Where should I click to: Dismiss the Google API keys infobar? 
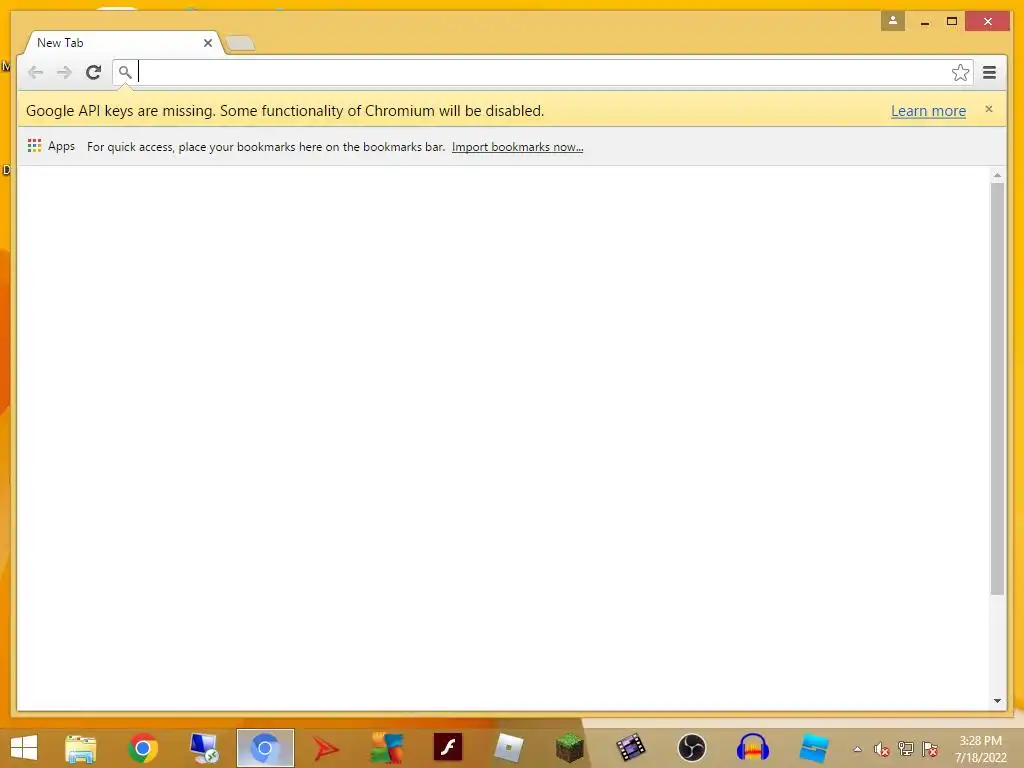[989, 109]
